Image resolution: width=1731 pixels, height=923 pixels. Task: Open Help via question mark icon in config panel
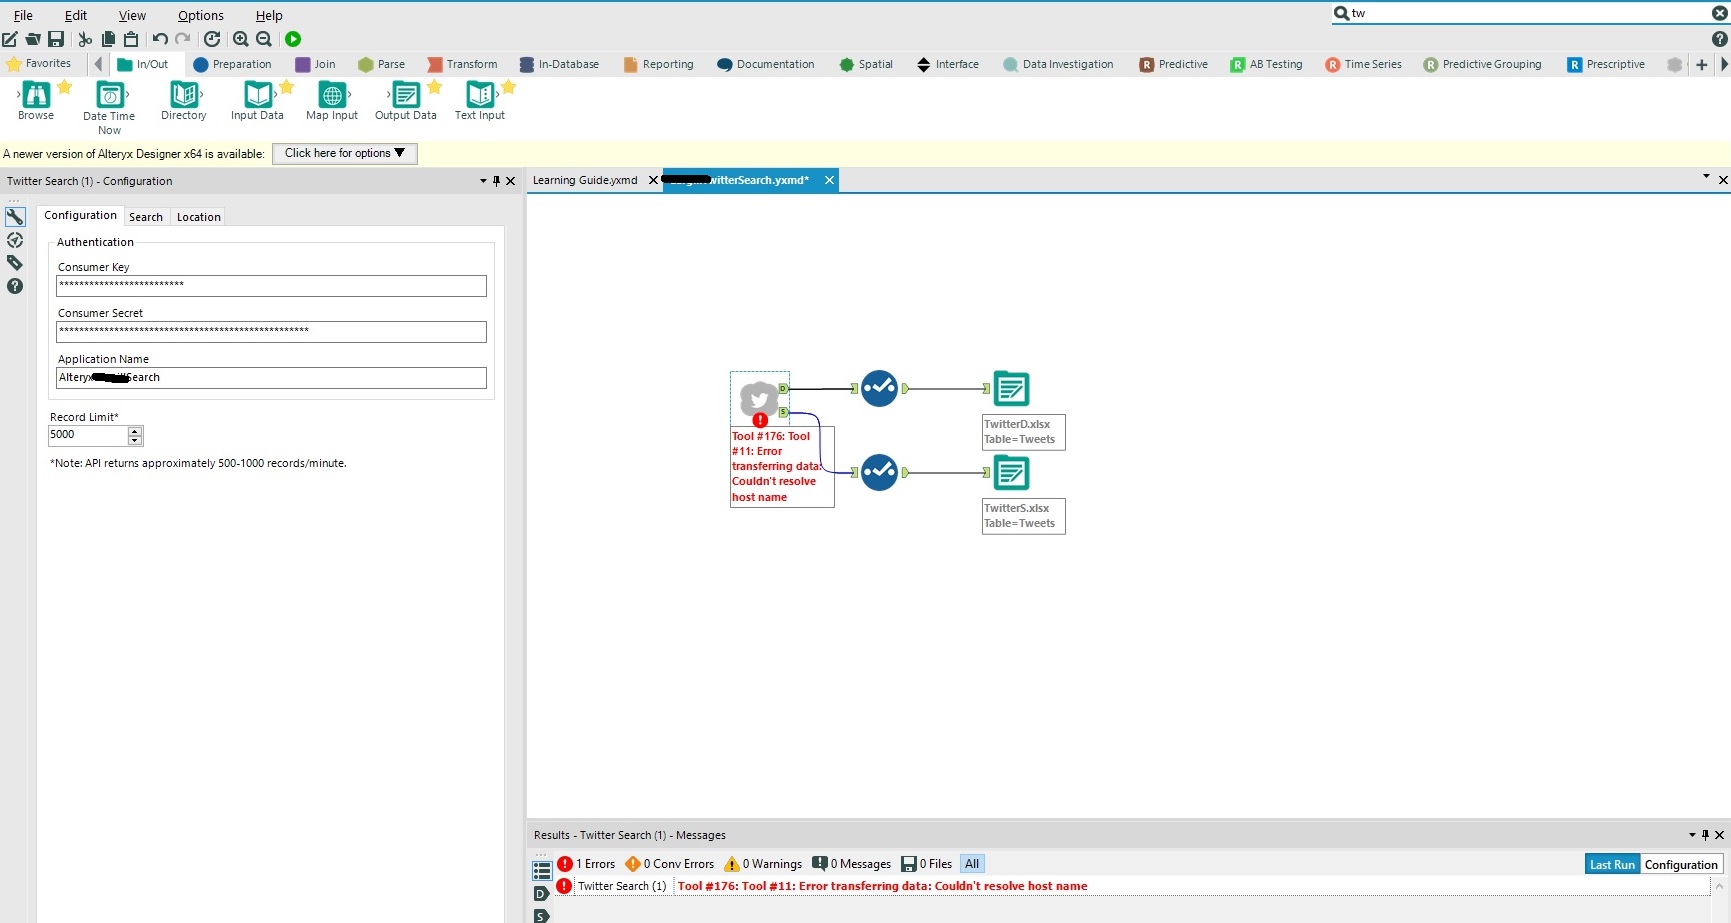[14, 287]
